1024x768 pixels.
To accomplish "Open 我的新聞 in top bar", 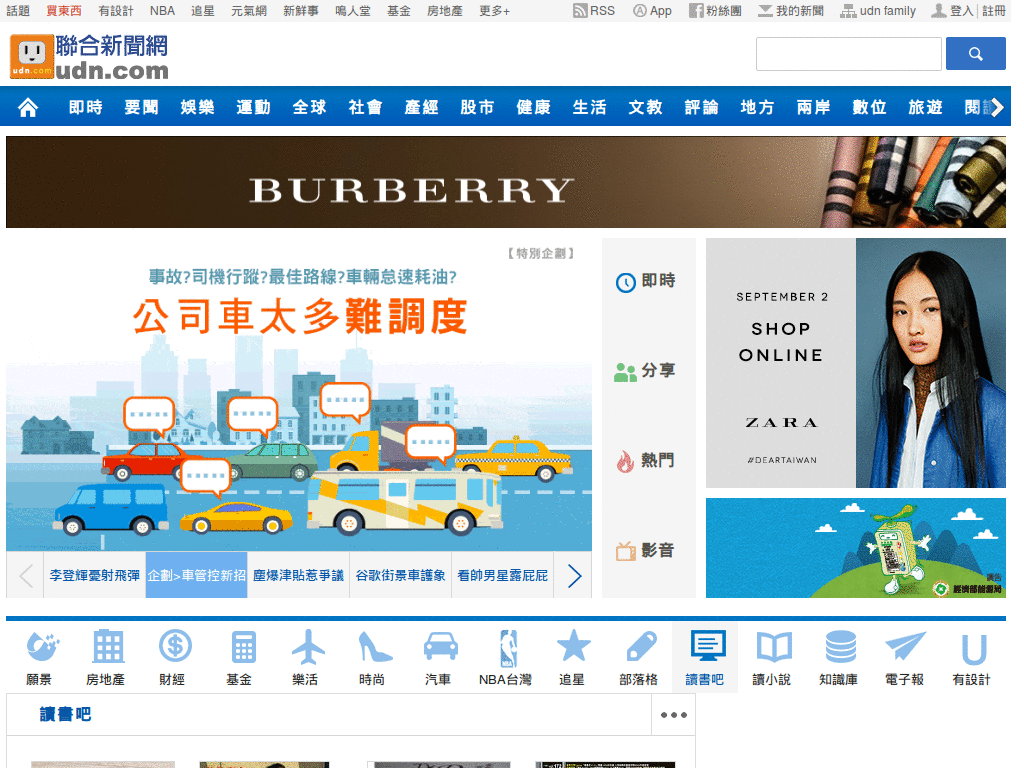I will pos(791,10).
